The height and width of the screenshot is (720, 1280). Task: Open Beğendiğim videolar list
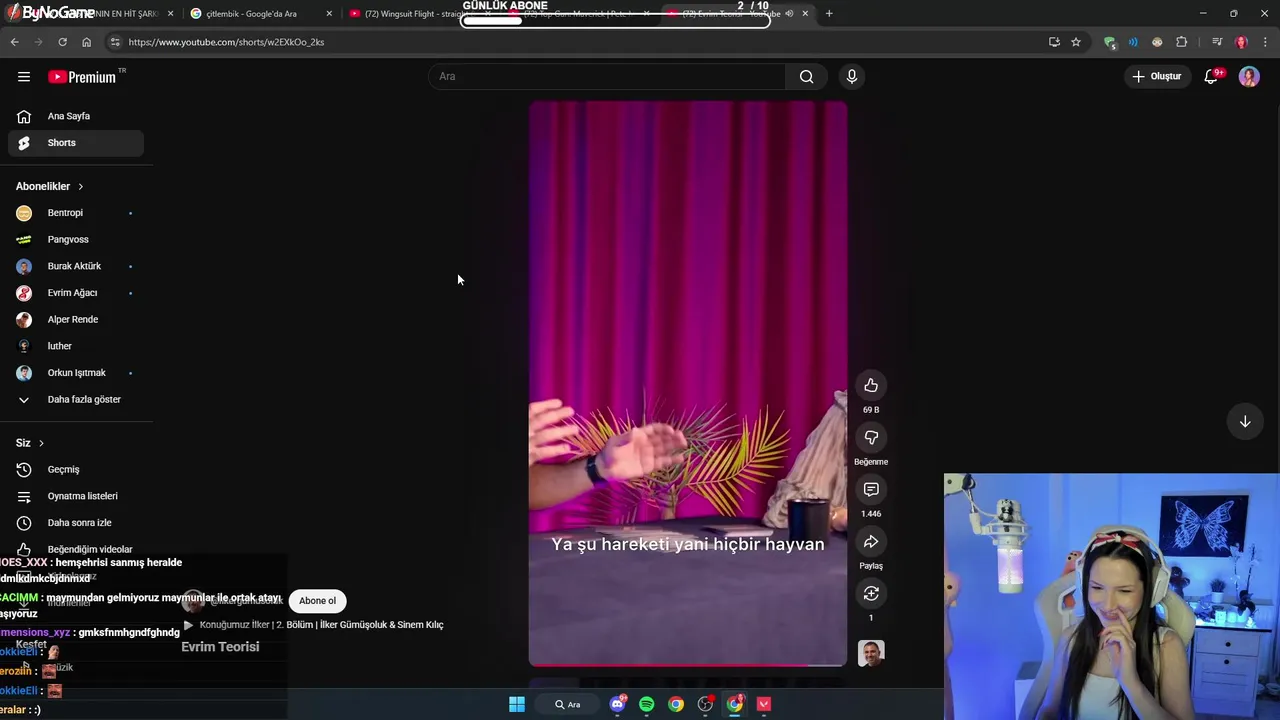(x=76, y=549)
